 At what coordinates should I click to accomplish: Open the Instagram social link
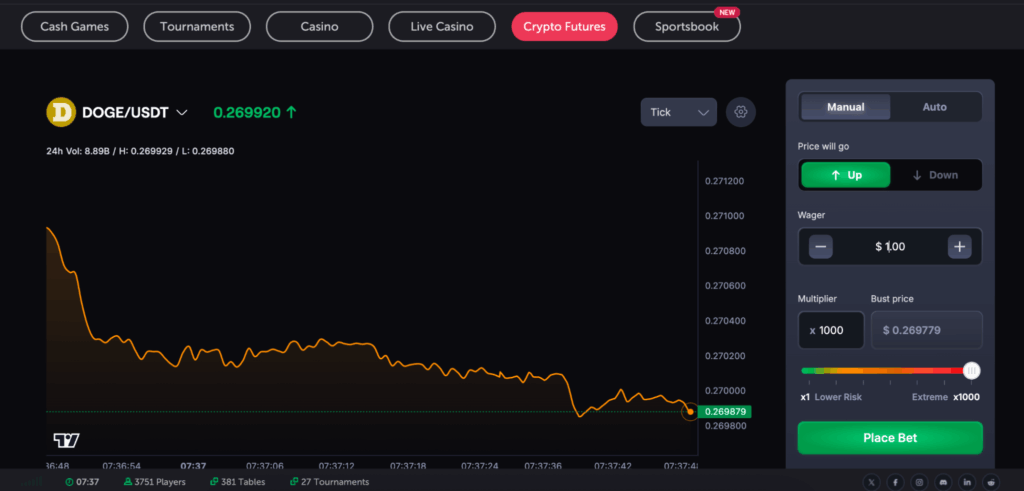(x=919, y=483)
